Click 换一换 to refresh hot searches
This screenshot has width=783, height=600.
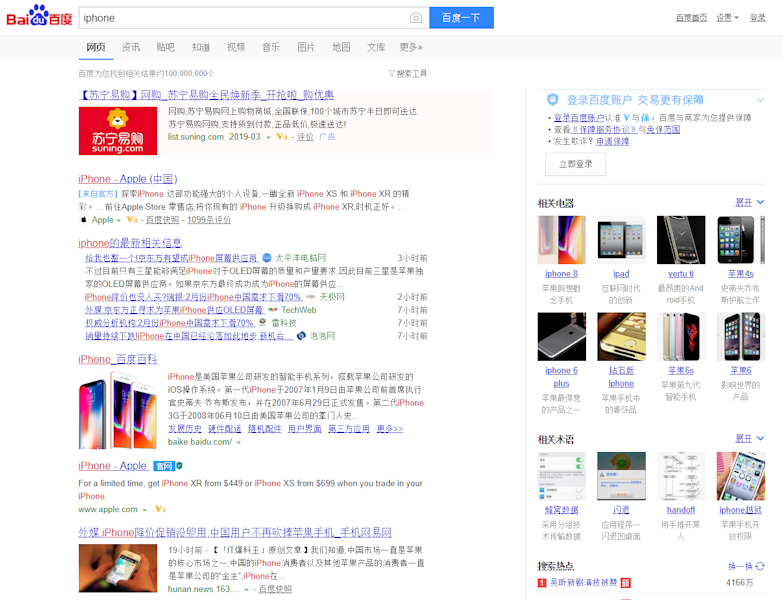(740, 566)
